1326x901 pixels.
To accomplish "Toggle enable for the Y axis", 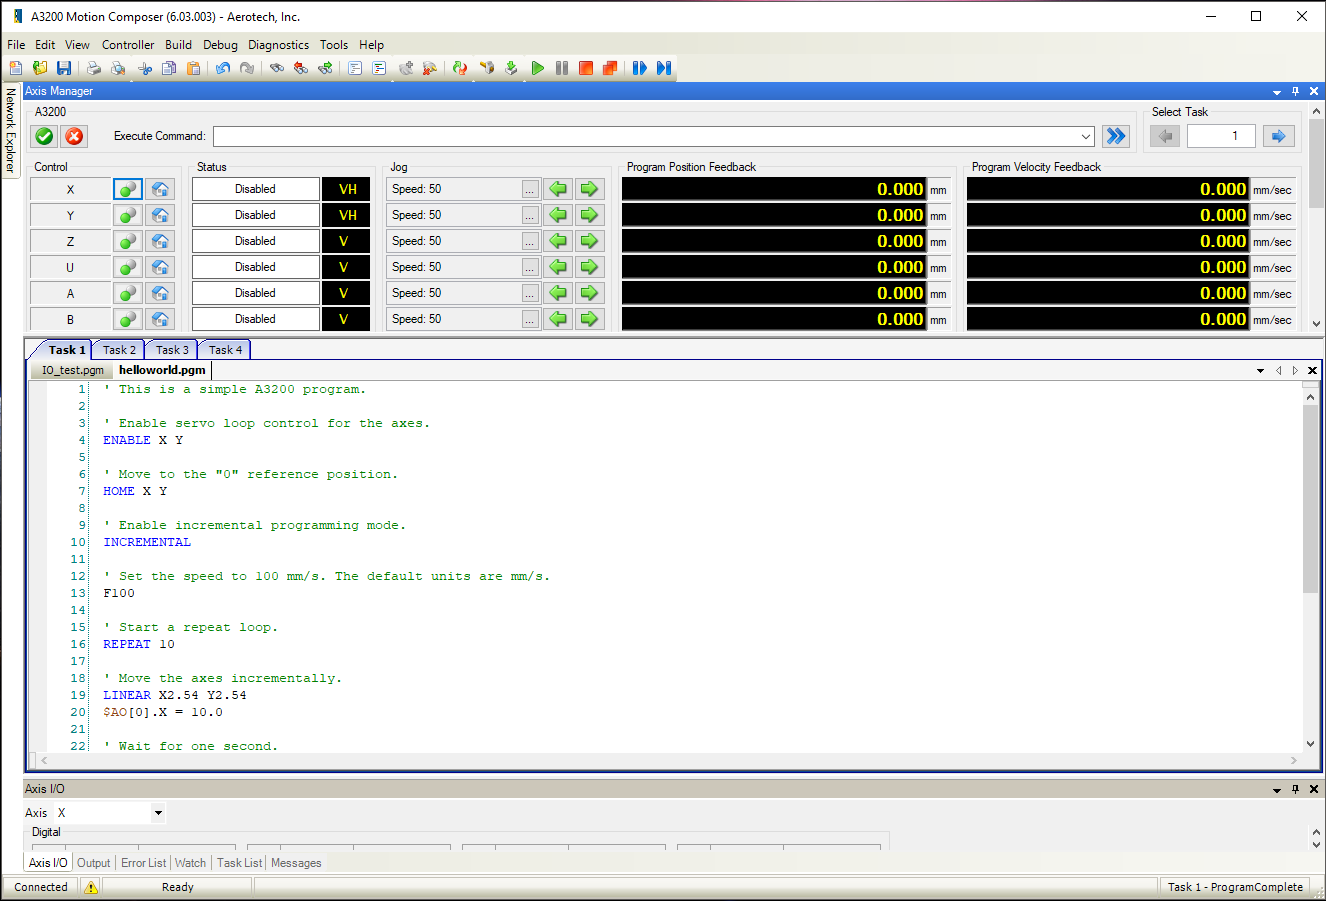I will coord(128,215).
